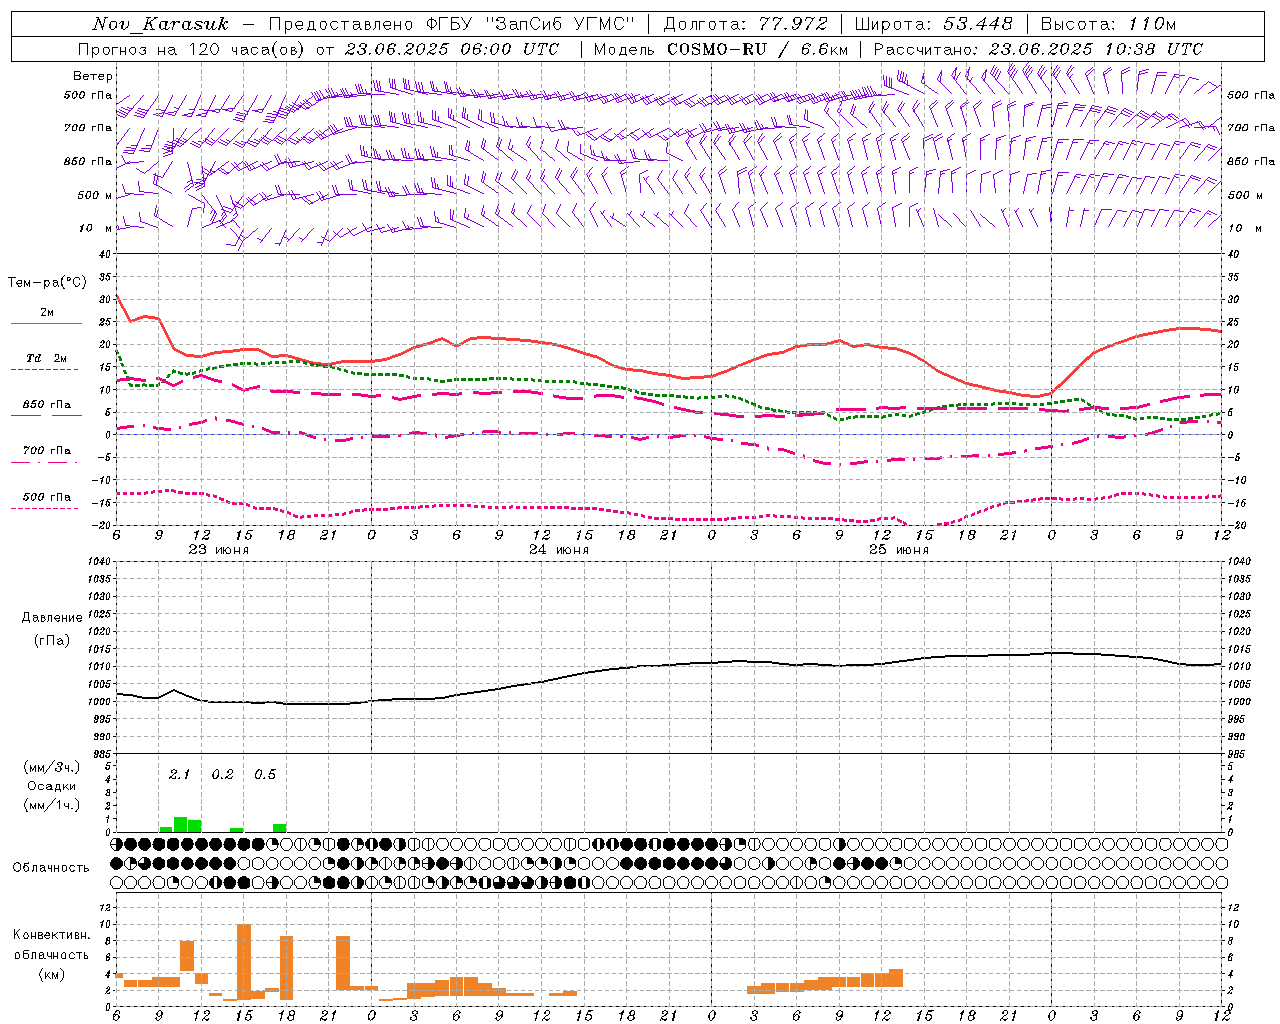The width and height of the screenshot is (1280, 1024).
Task: Click 'Рассчитано: 23.06.2025 10:38 UTC' timestamp
Action: [1038, 49]
